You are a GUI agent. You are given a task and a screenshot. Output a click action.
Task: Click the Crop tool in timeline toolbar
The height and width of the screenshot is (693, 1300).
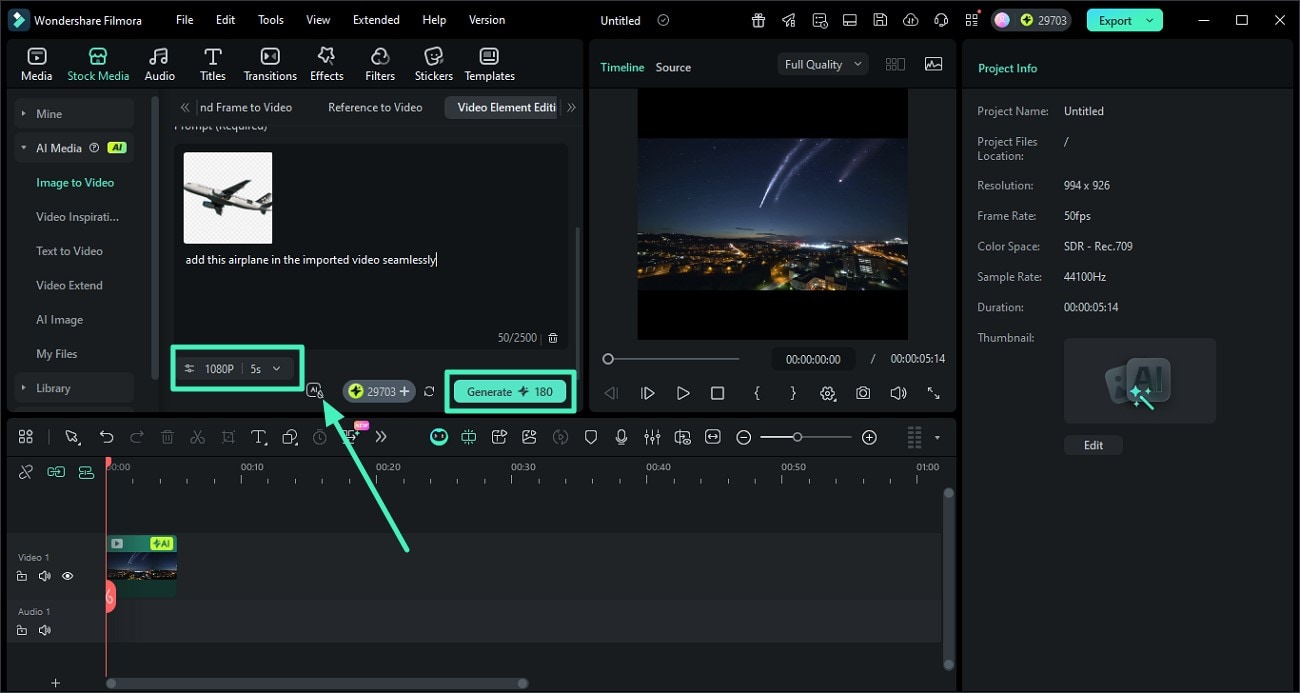coord(228,437)
